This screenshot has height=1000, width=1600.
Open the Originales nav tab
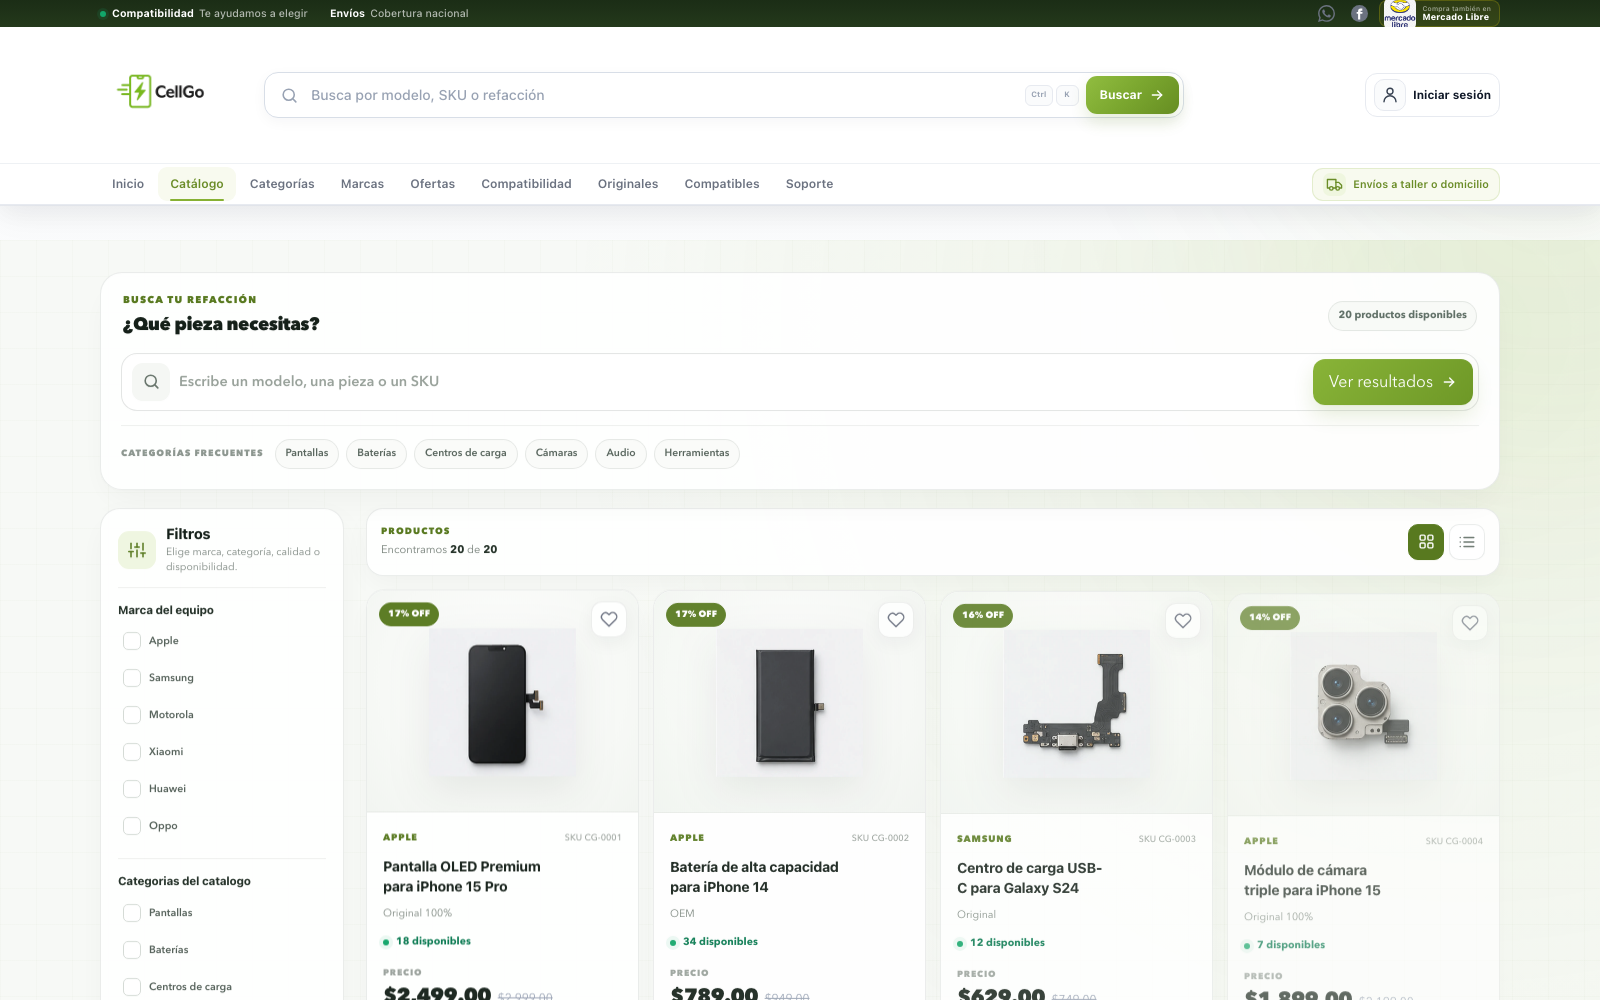pos(628,184)
